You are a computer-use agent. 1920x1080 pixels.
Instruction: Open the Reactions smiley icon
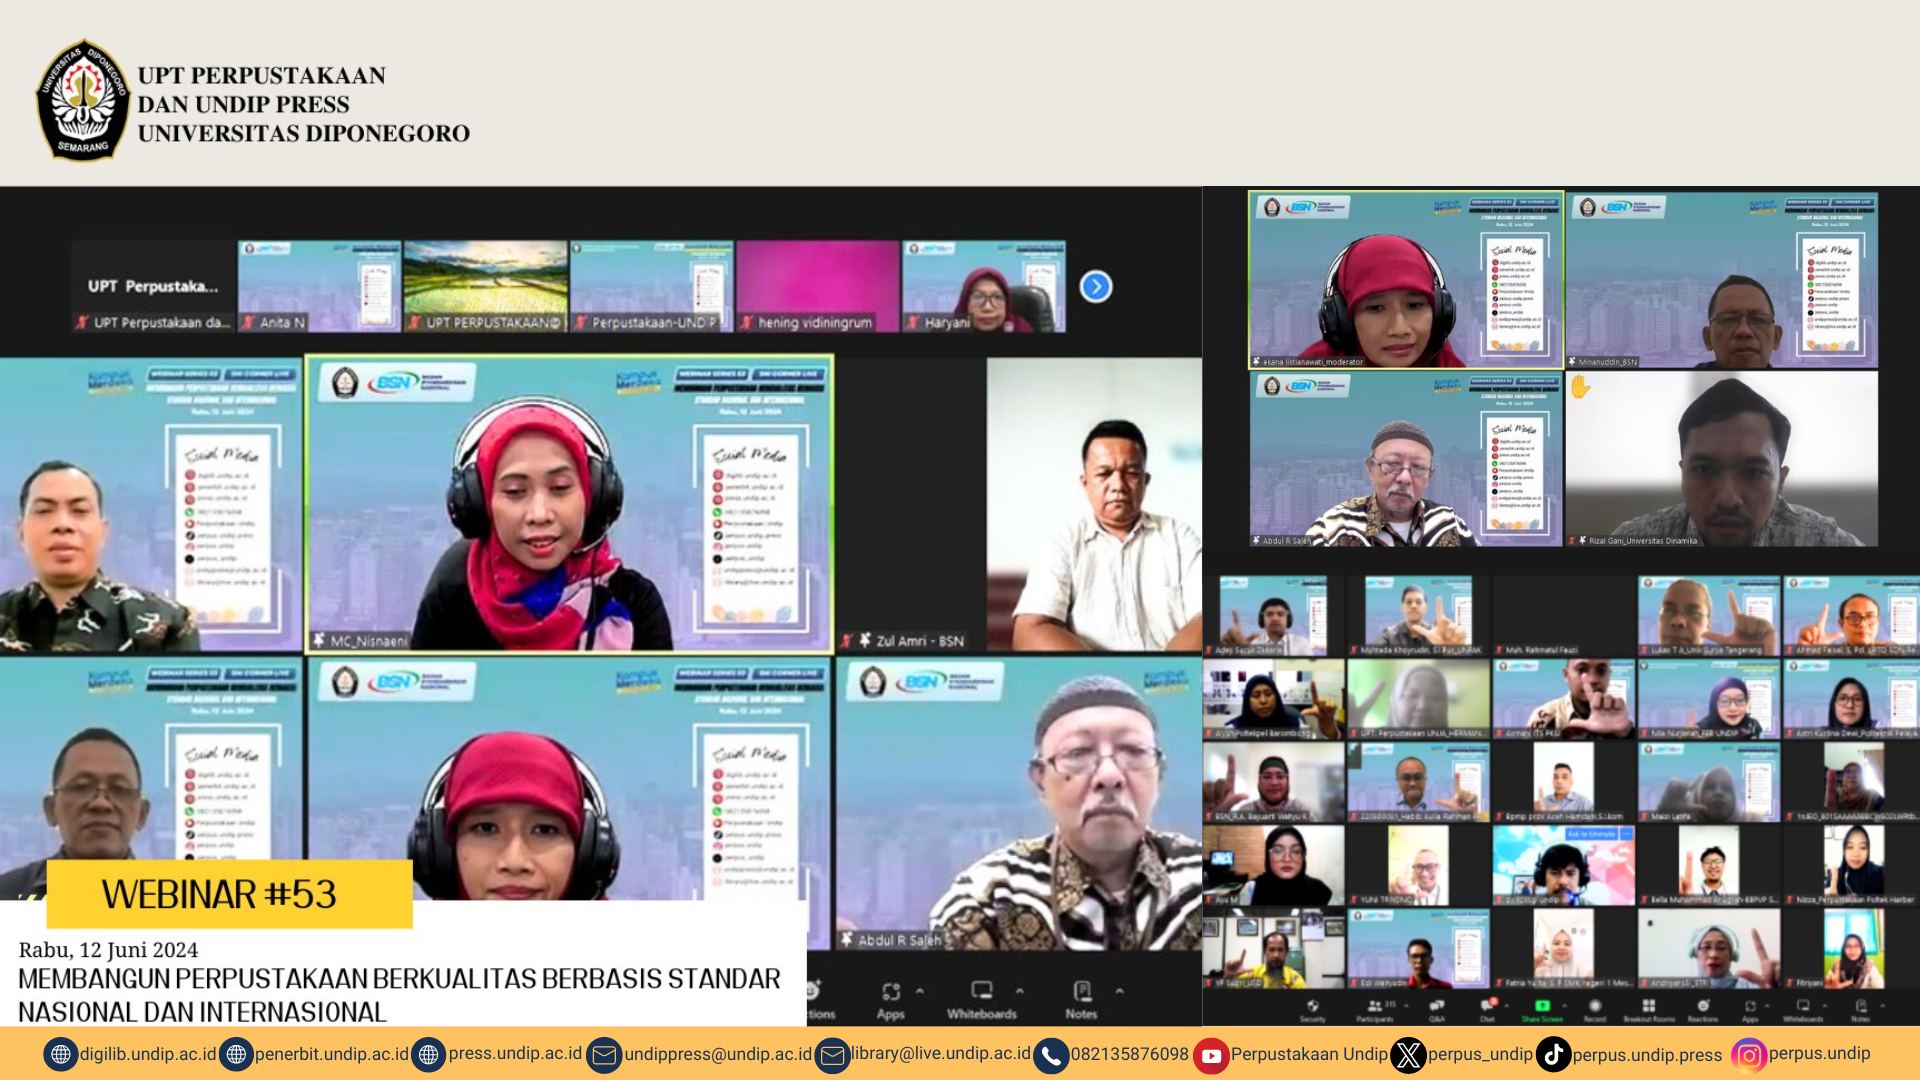click(x=1703, y=1006)
